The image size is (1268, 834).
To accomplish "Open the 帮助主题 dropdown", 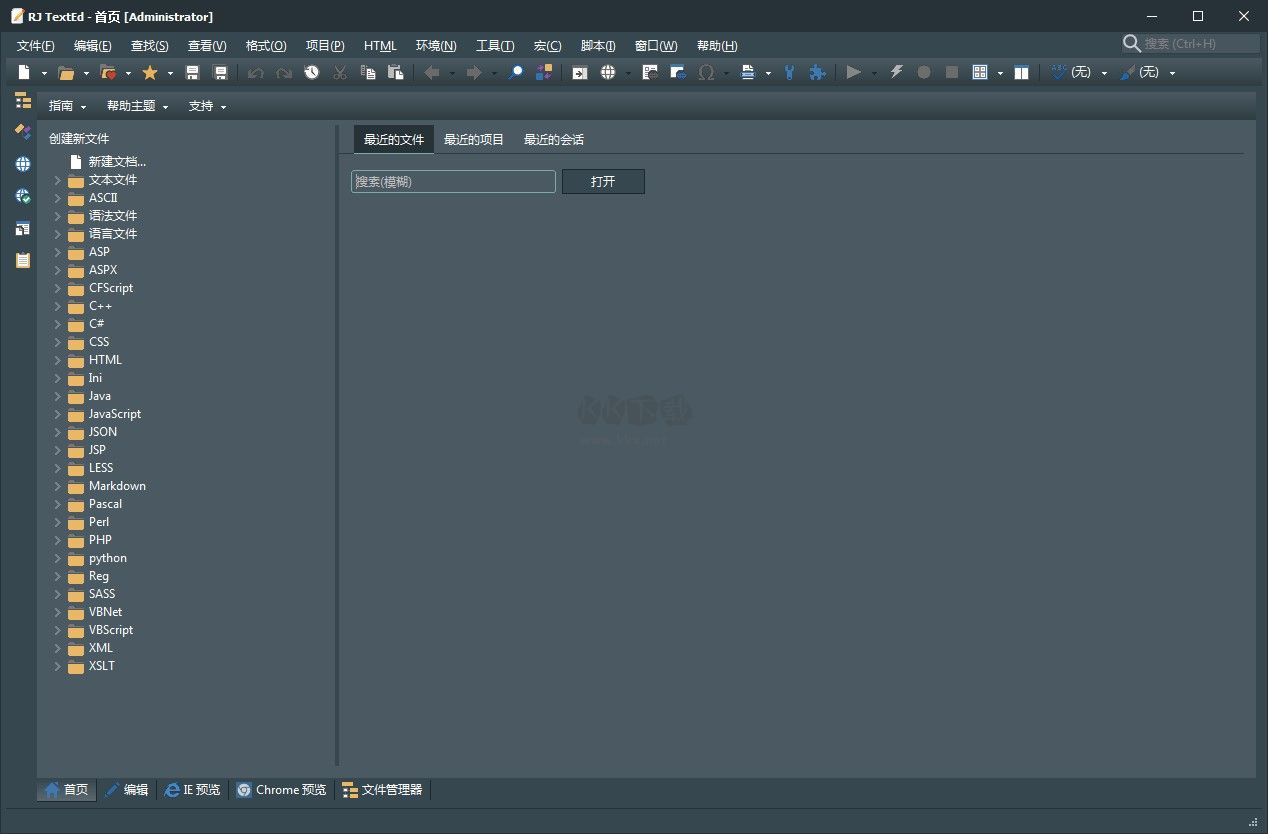I will pyautogui.click(x=137, y=106).
